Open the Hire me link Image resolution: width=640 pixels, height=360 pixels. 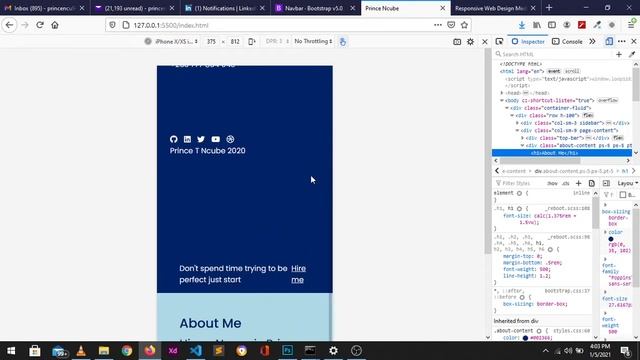click(298, 274)
